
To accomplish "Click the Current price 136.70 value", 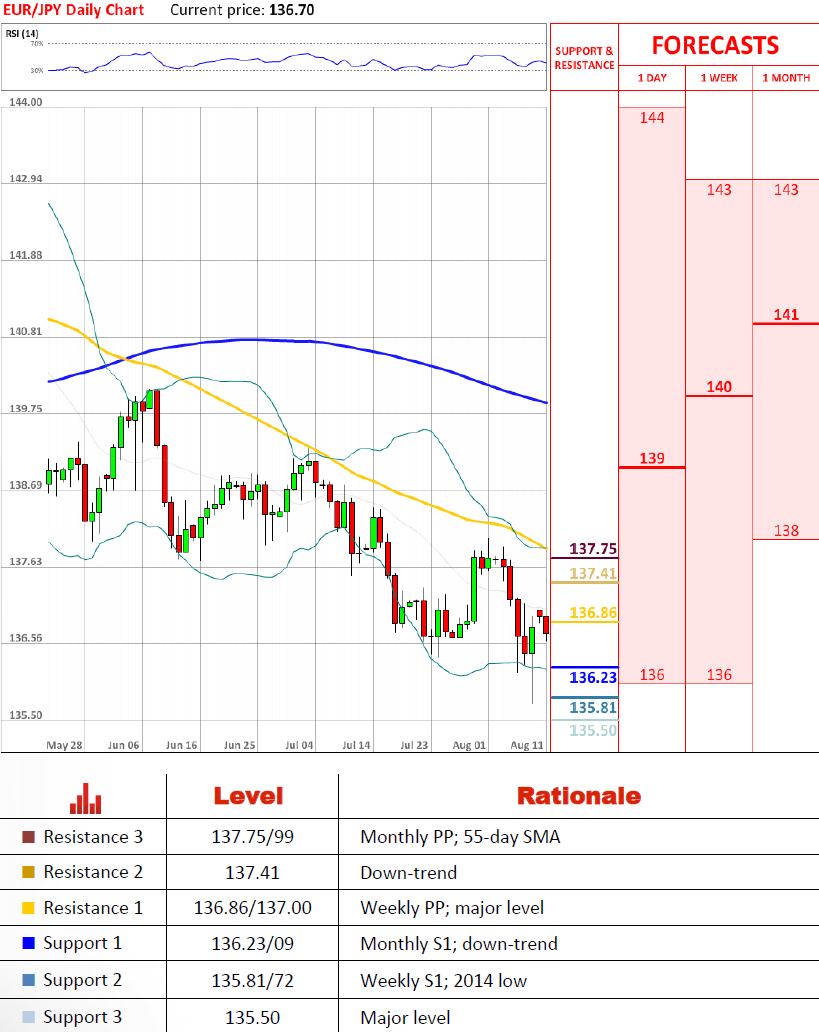I will (x=292, y=11).
